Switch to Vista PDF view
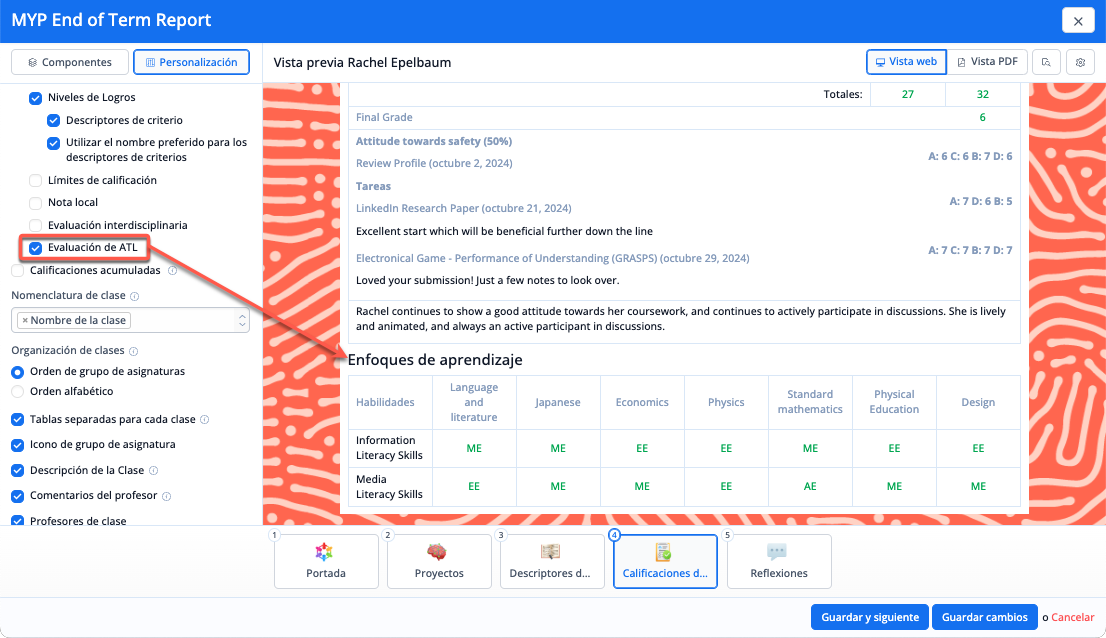 [986, 62]
